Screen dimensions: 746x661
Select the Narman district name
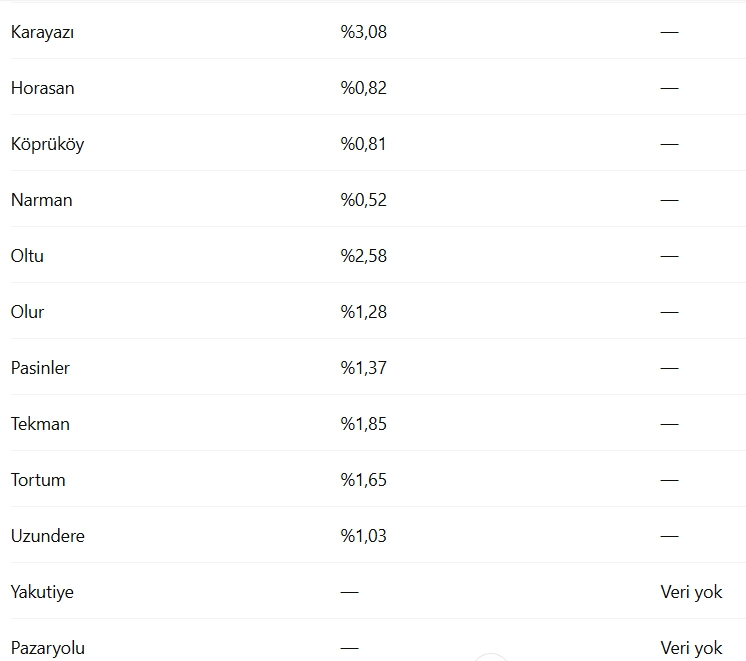click(x=42, y=200)
